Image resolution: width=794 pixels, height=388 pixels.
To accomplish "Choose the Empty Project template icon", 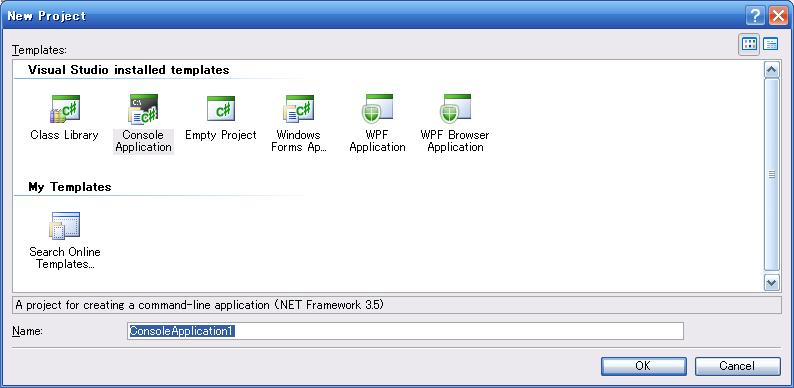I will 221,108.
